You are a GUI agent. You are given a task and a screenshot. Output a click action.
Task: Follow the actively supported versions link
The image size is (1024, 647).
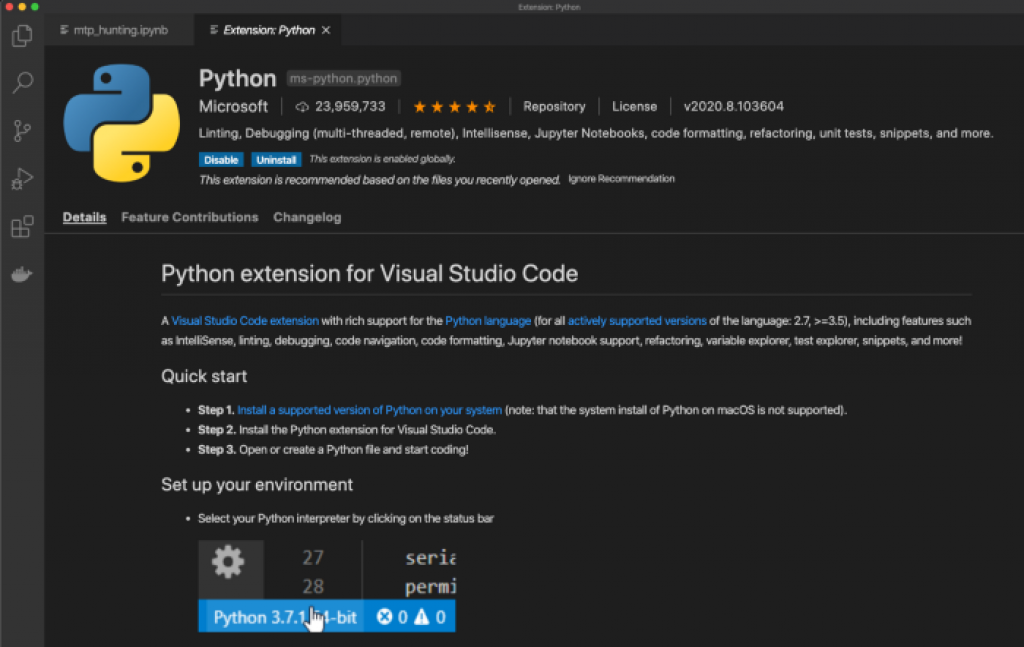637,321
